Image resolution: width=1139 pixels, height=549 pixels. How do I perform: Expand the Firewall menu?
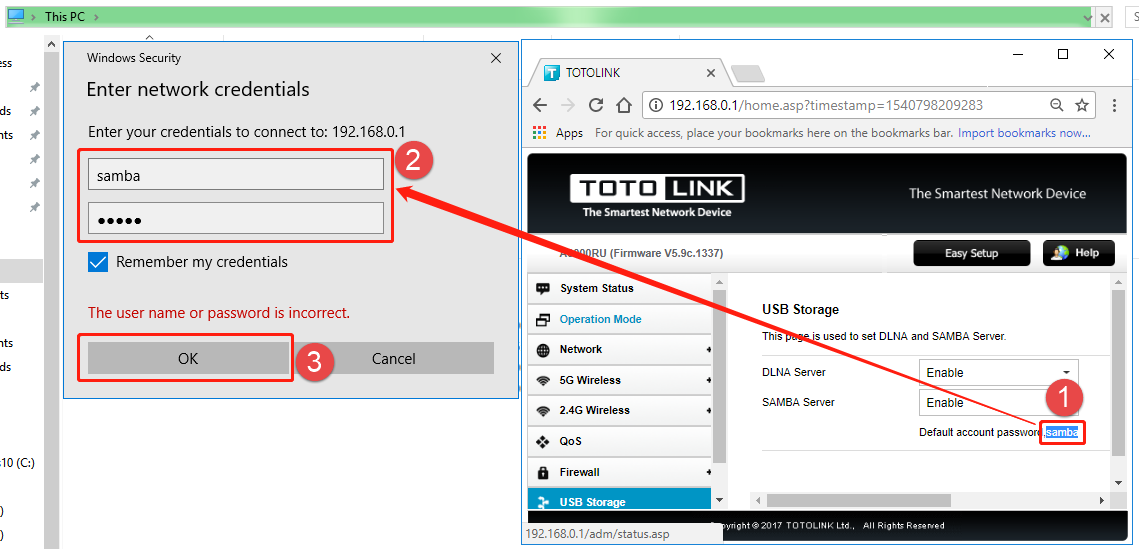[x=619, y=472]
